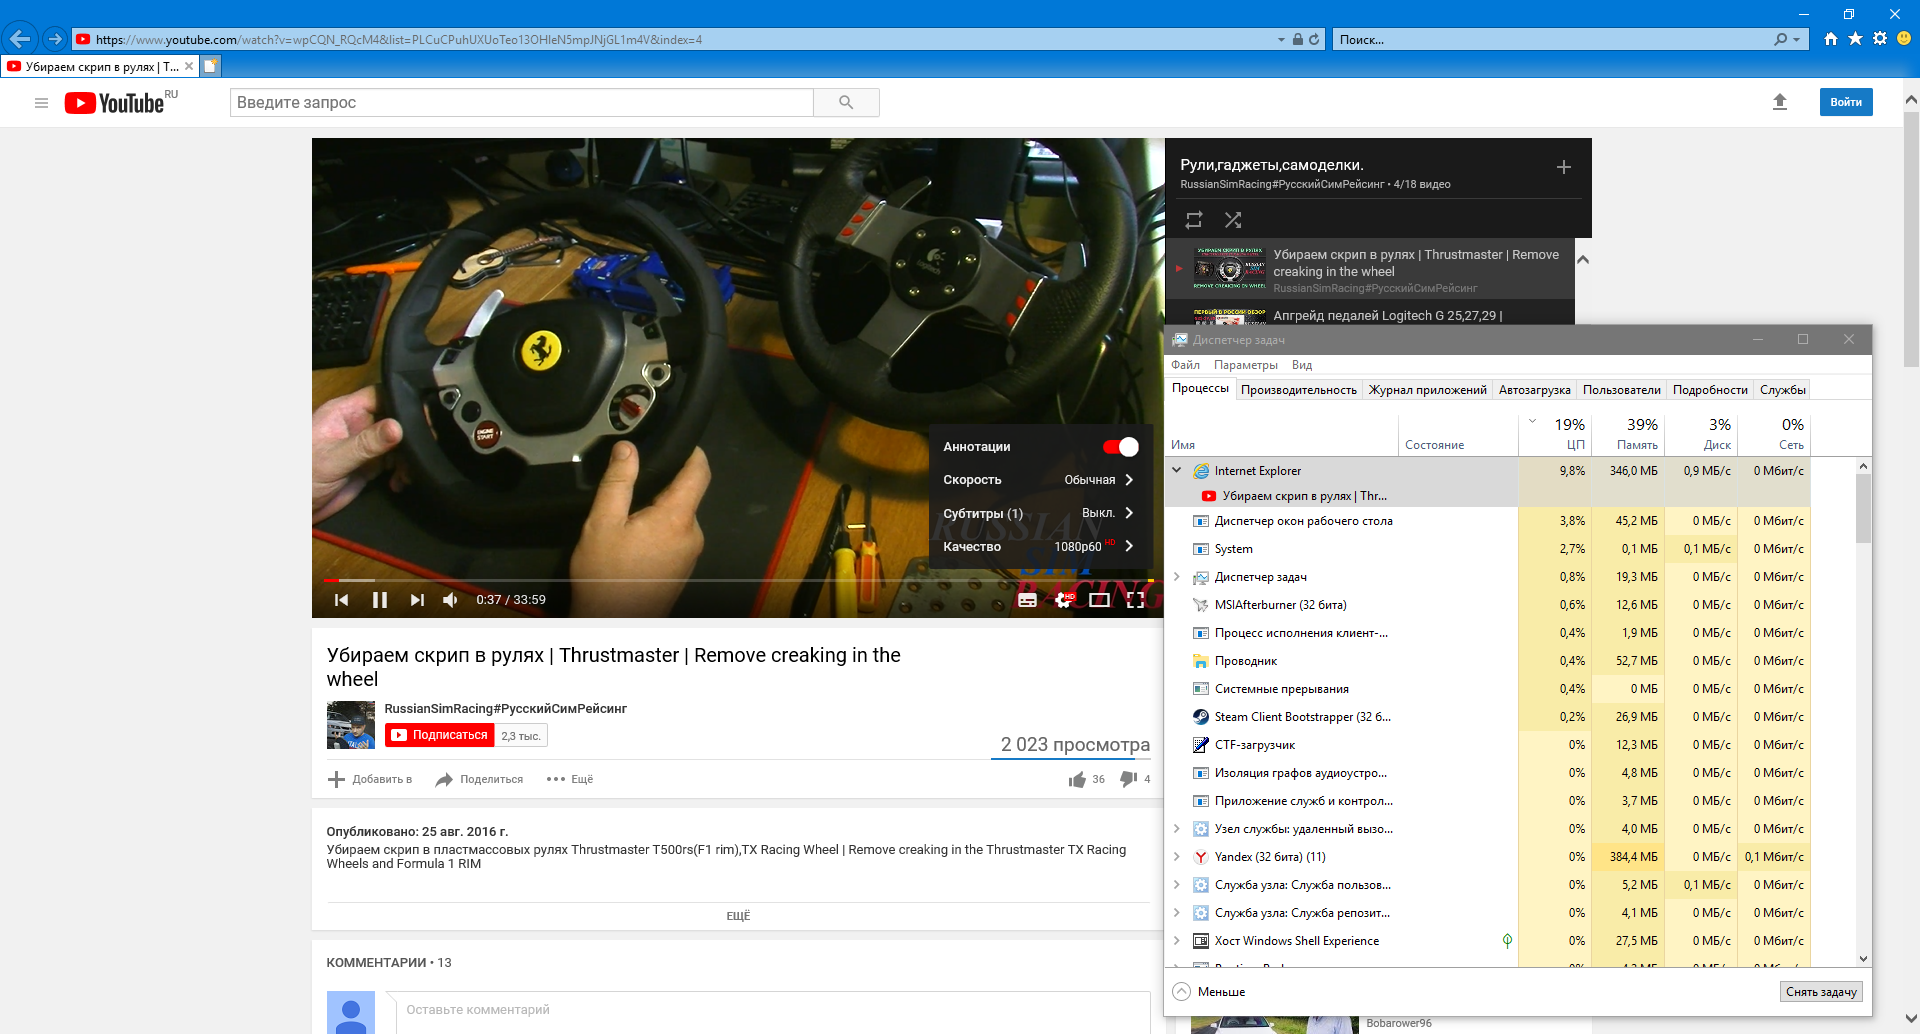This screenshot has height=1034, width=1920.
Task: Sort processes by the Память column
Action: tap(1628, 434)
